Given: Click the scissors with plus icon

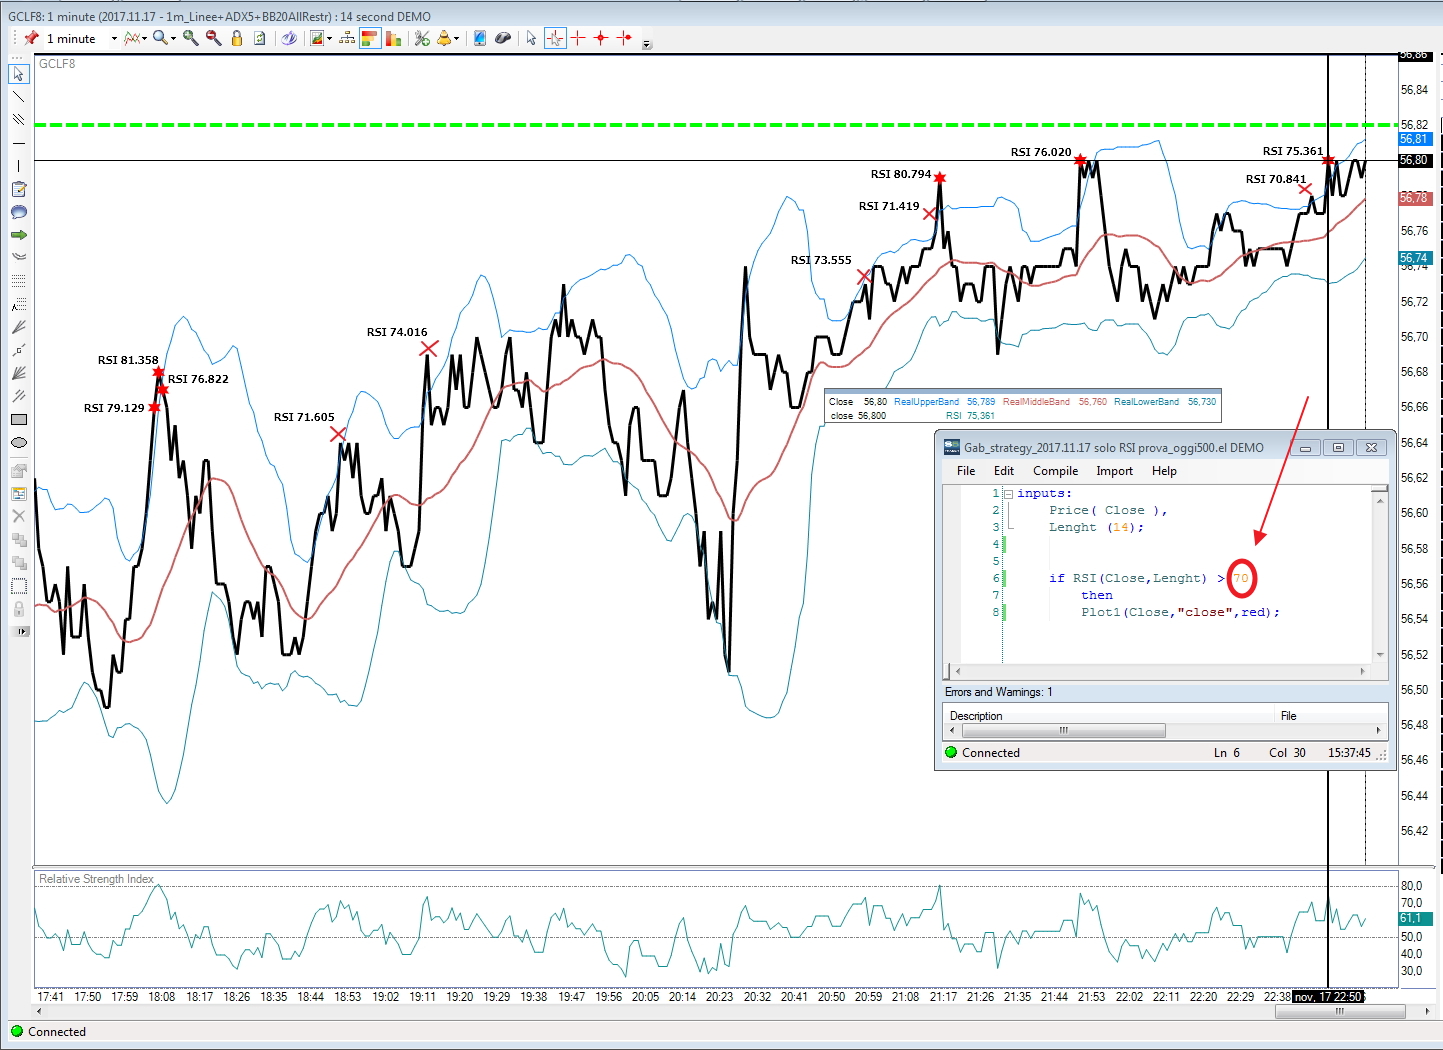Looking at the screenshot, I should click(x=422, y=38).
